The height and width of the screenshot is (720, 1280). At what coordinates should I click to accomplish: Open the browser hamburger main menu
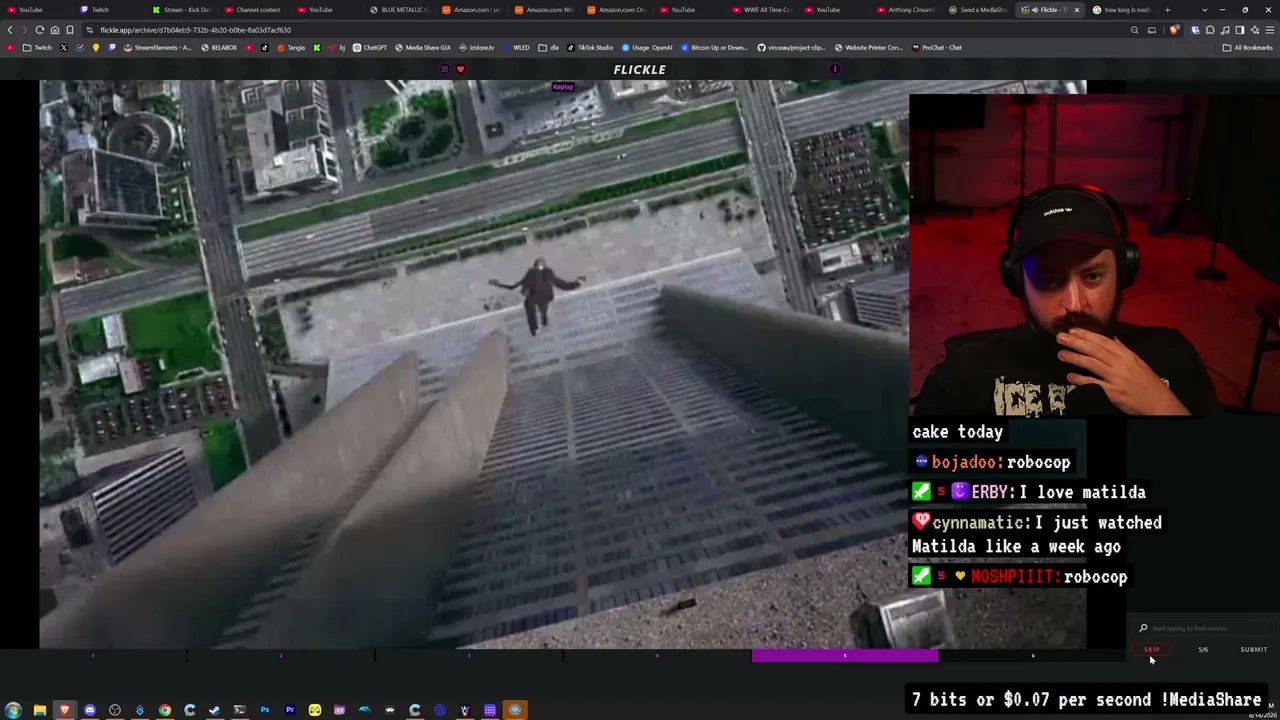point(1270,30)
